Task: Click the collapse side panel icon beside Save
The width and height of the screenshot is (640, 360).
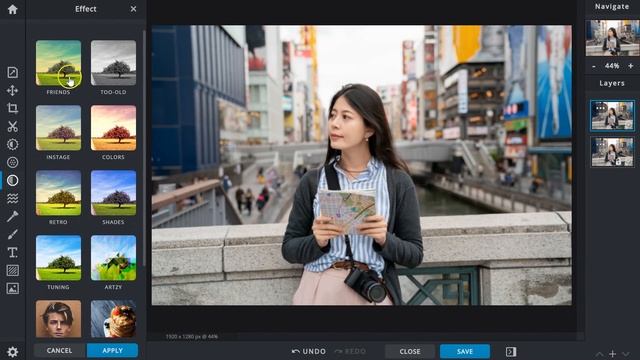Action: [x=511, y=351]
